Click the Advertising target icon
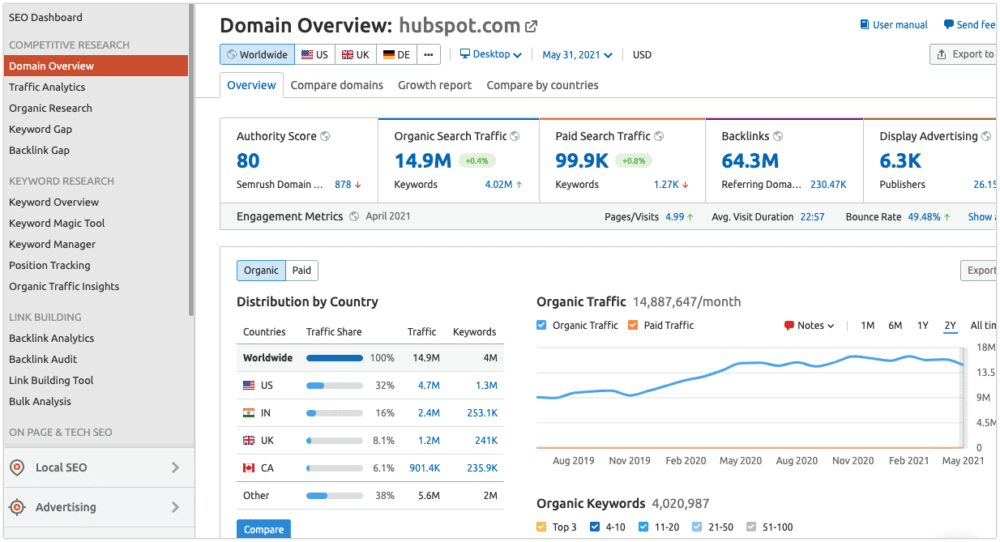This screenshot has height=542, width=1000. [17, 507]
